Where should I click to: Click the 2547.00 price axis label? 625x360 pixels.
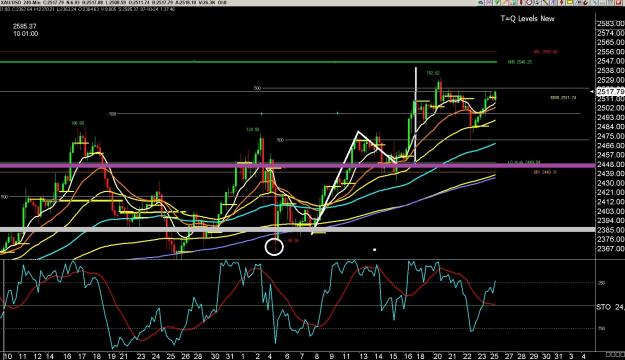[611, 61]
